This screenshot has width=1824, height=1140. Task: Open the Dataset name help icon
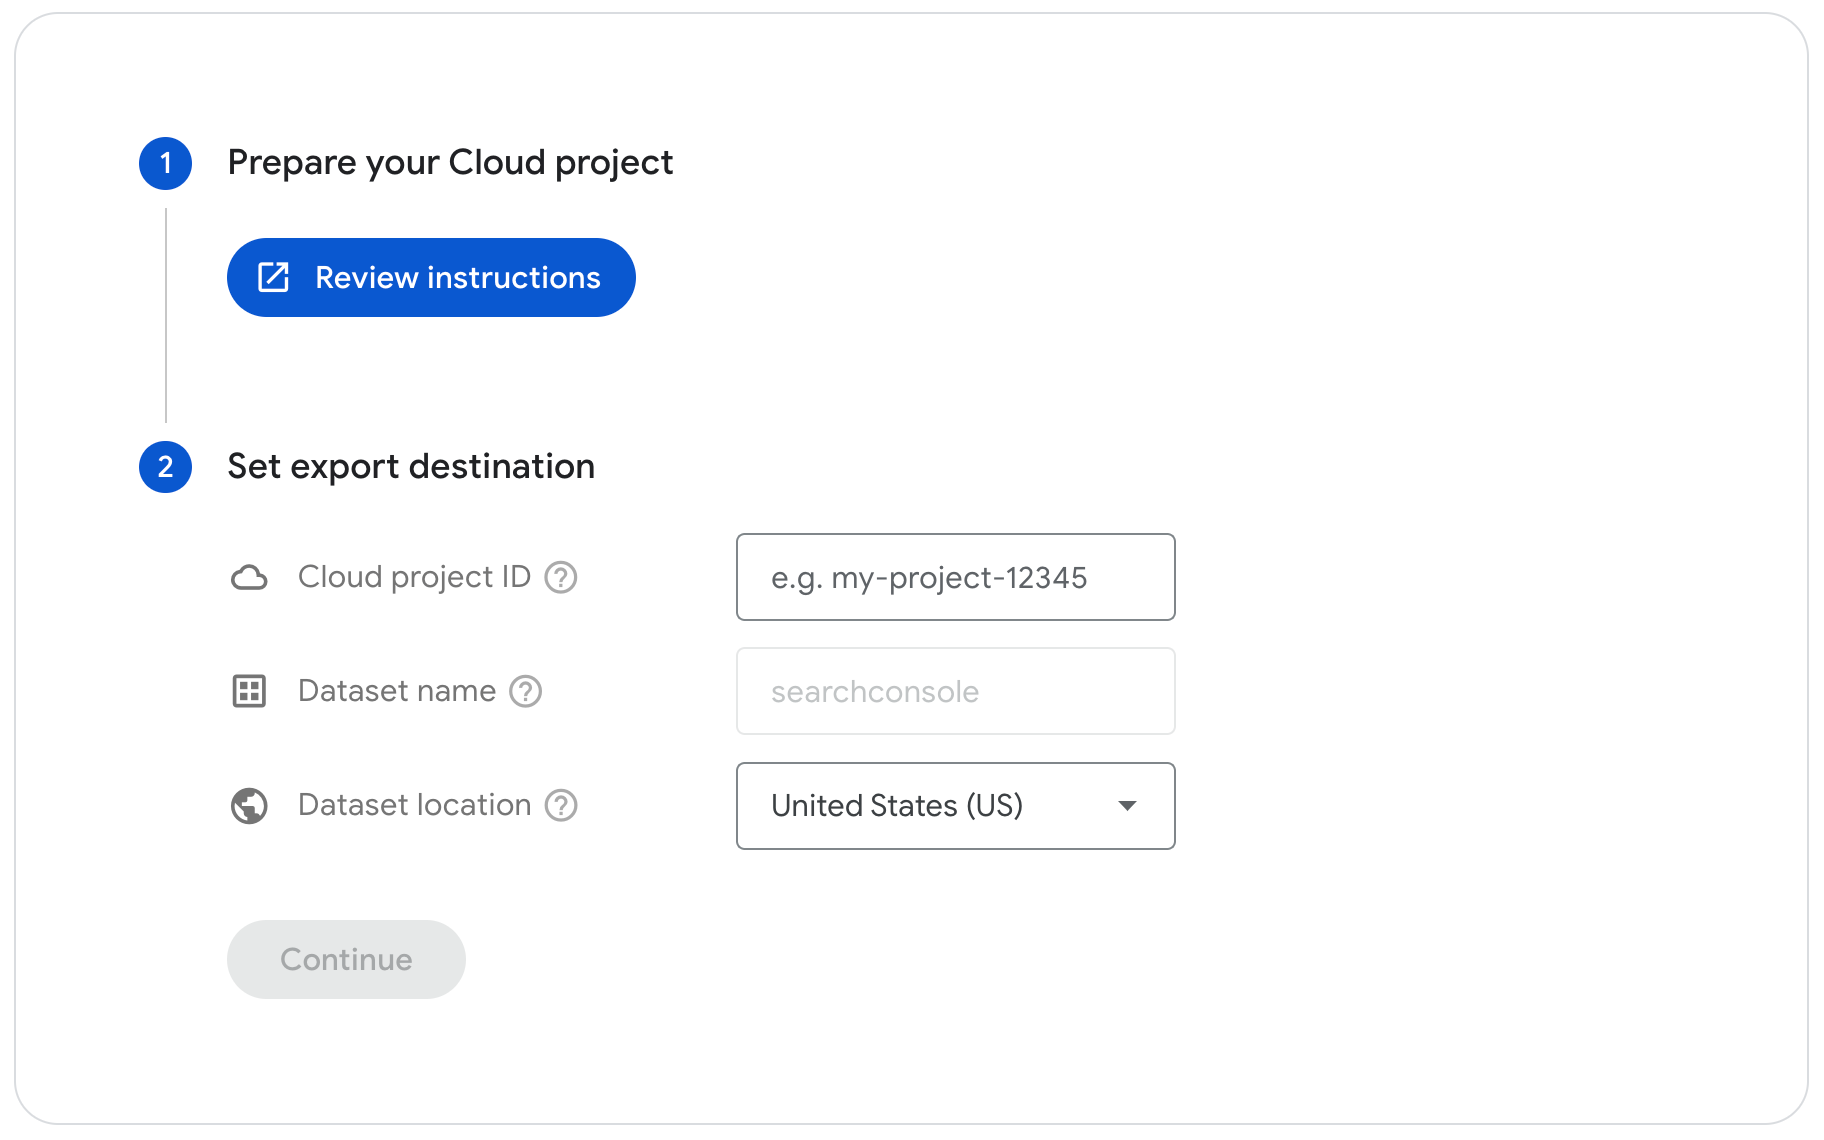tap(524, 690)
